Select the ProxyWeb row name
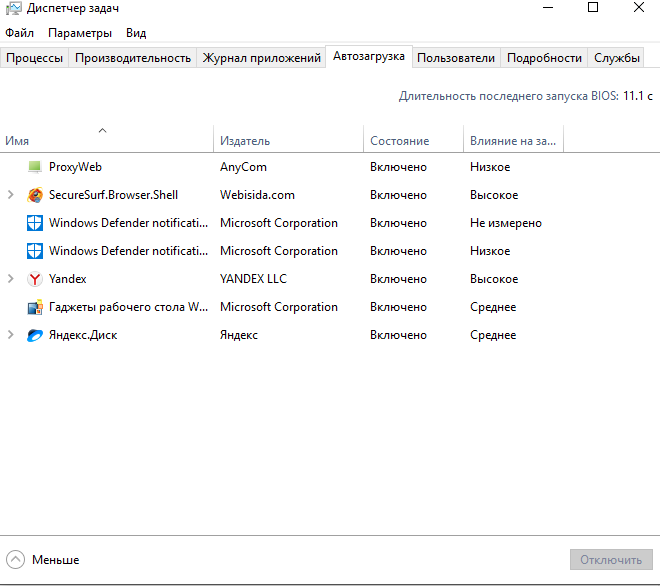Viewport: 660px width, 586px height. pos(75,167)
